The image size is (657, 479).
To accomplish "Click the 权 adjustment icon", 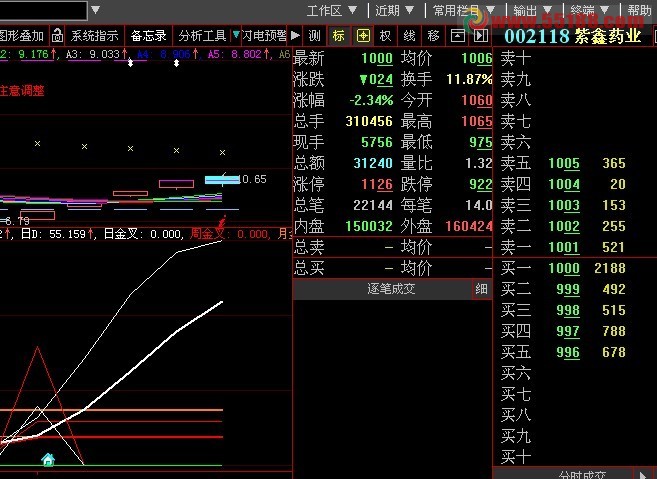I will 385,36.
